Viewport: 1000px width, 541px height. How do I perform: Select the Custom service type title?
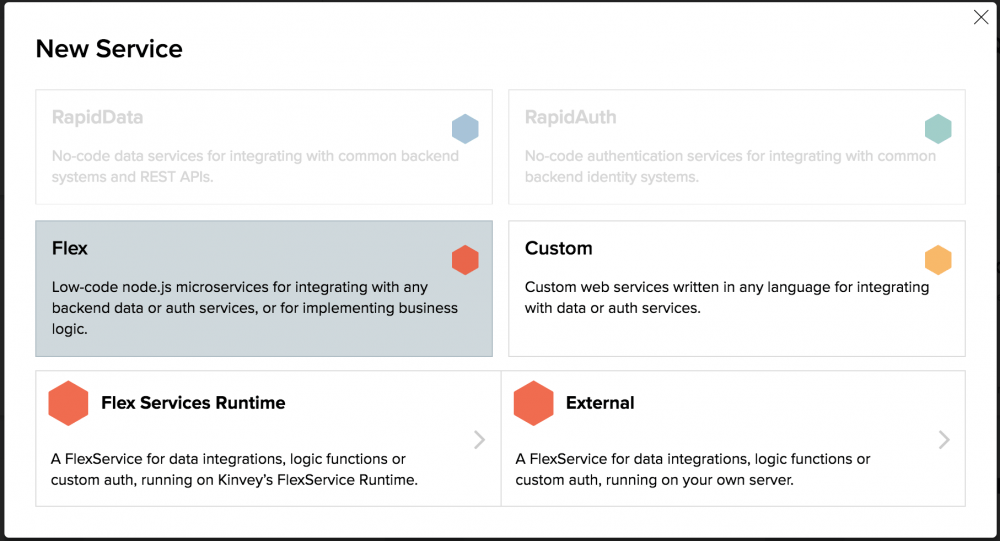(x=558, y=248)
